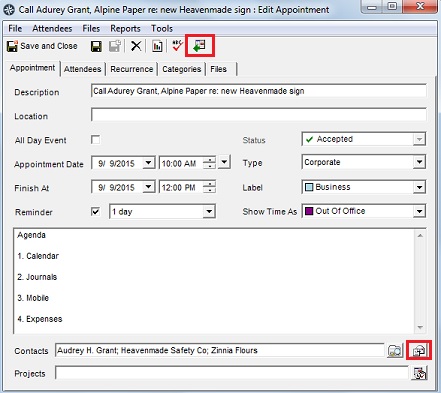Uncheck the Reminder checkbox
This screenshot has height=393, width=441.
click(x=96, y=211)
